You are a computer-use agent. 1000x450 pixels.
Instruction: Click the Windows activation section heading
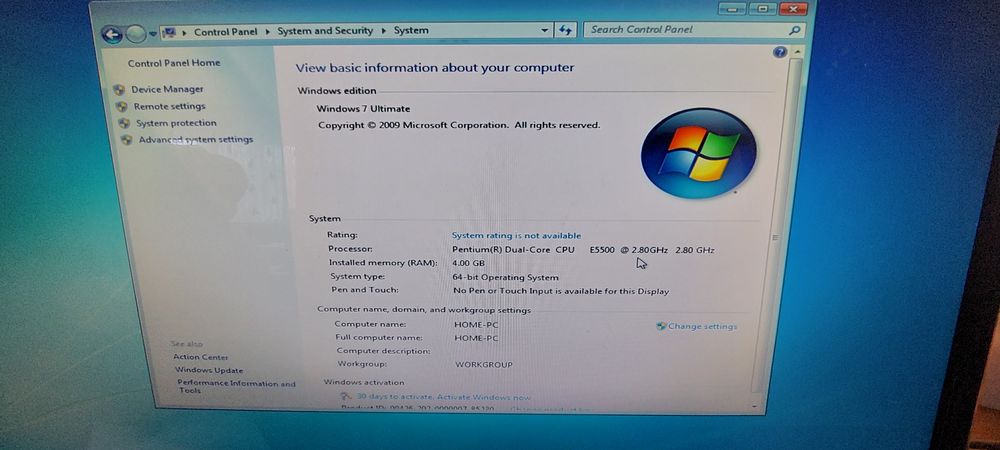[x=364, y=382]
